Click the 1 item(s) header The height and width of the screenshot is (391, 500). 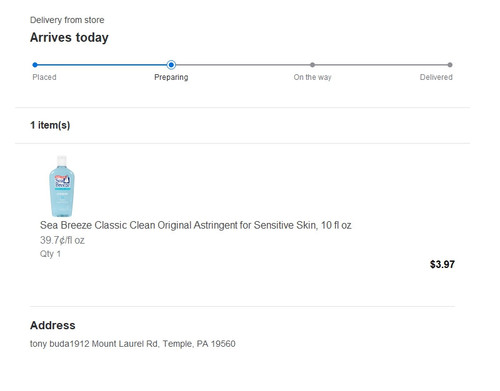(x=50, y=125)
